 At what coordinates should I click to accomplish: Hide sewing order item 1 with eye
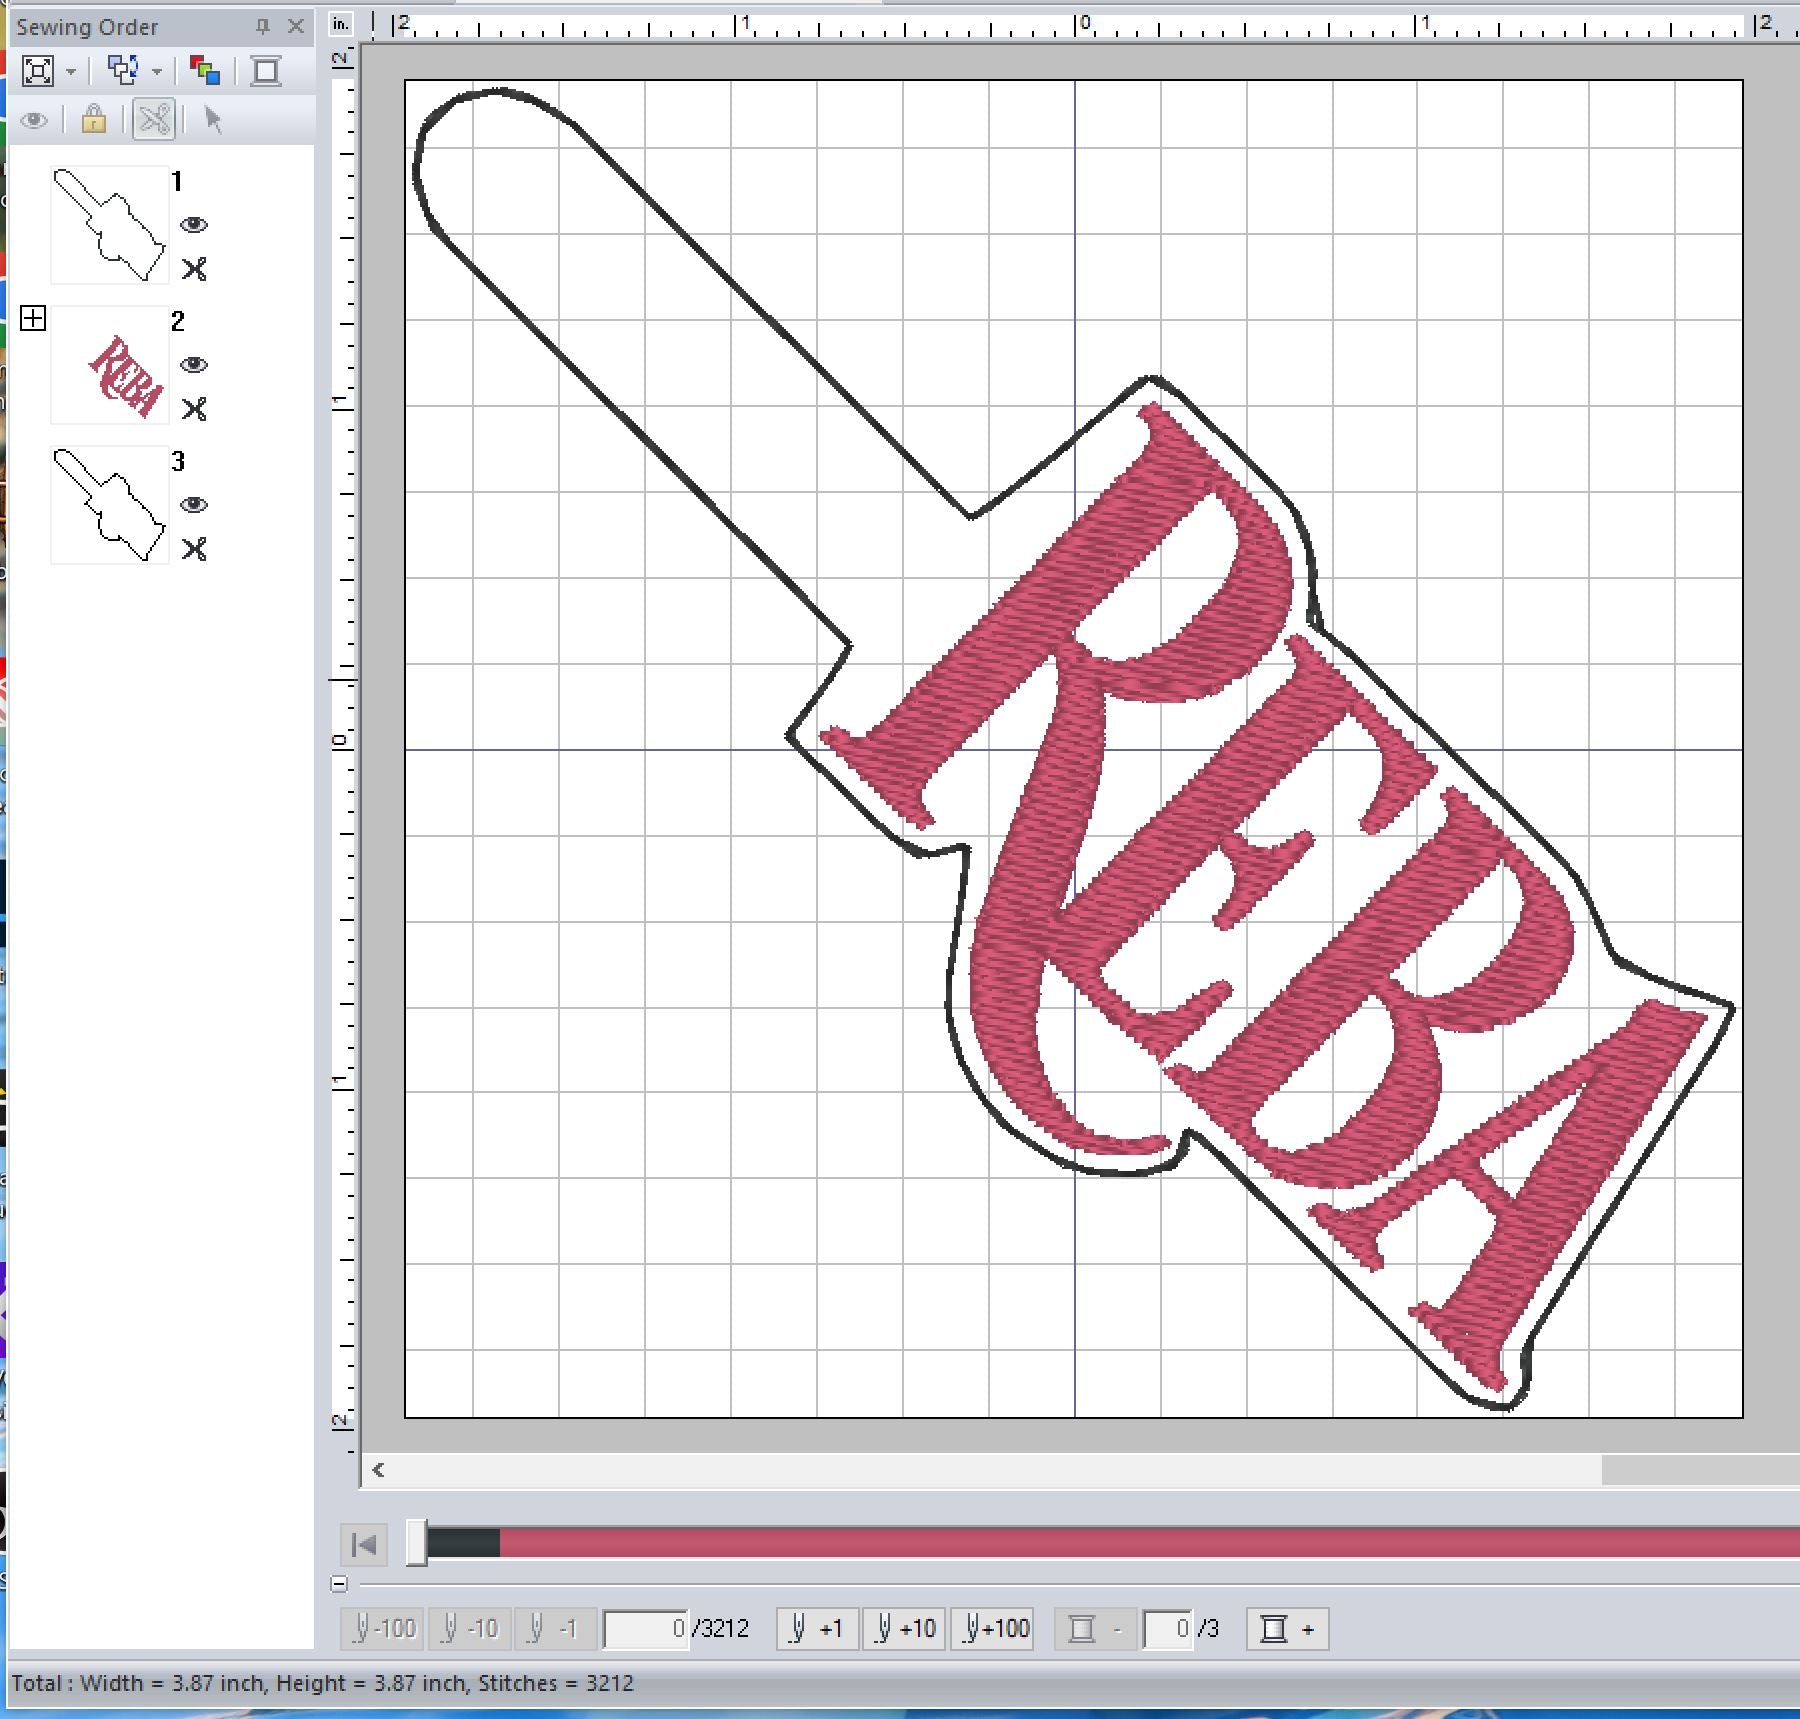click(194, 225)
